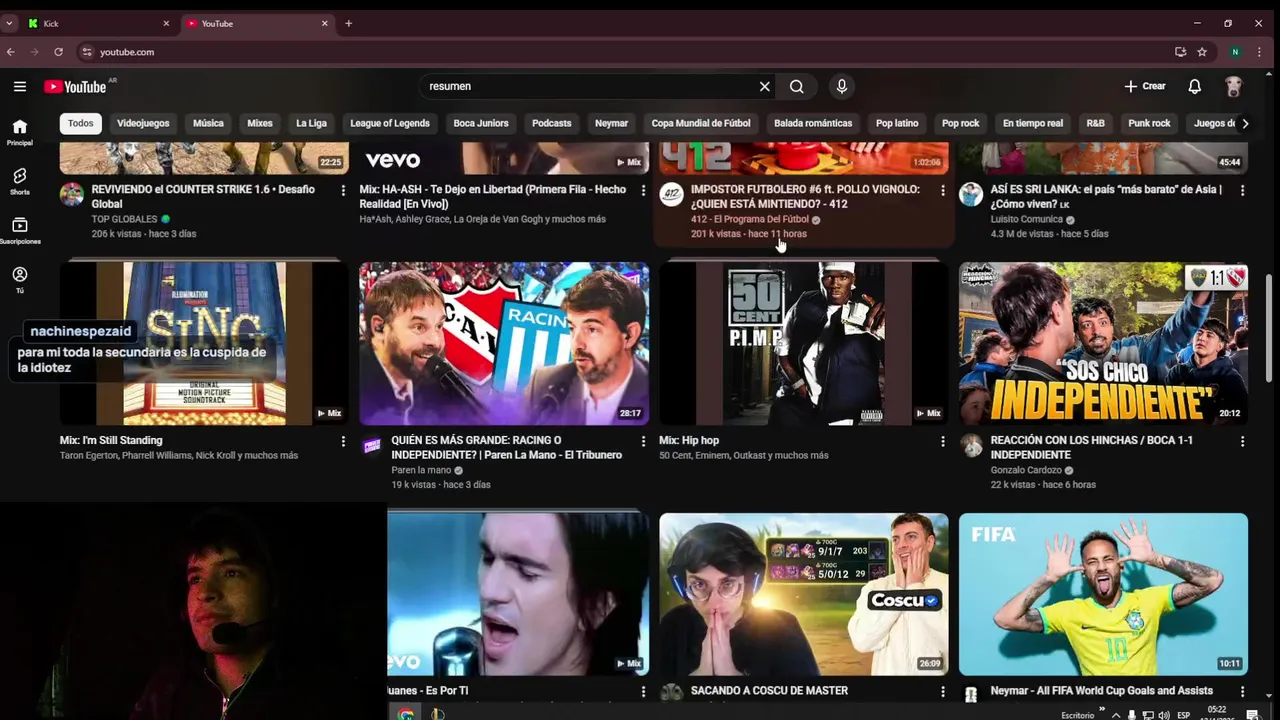Screen dimensions: 1280x720
Task: Click the site information icon beside youtube.com
Action: pos(87,52)
